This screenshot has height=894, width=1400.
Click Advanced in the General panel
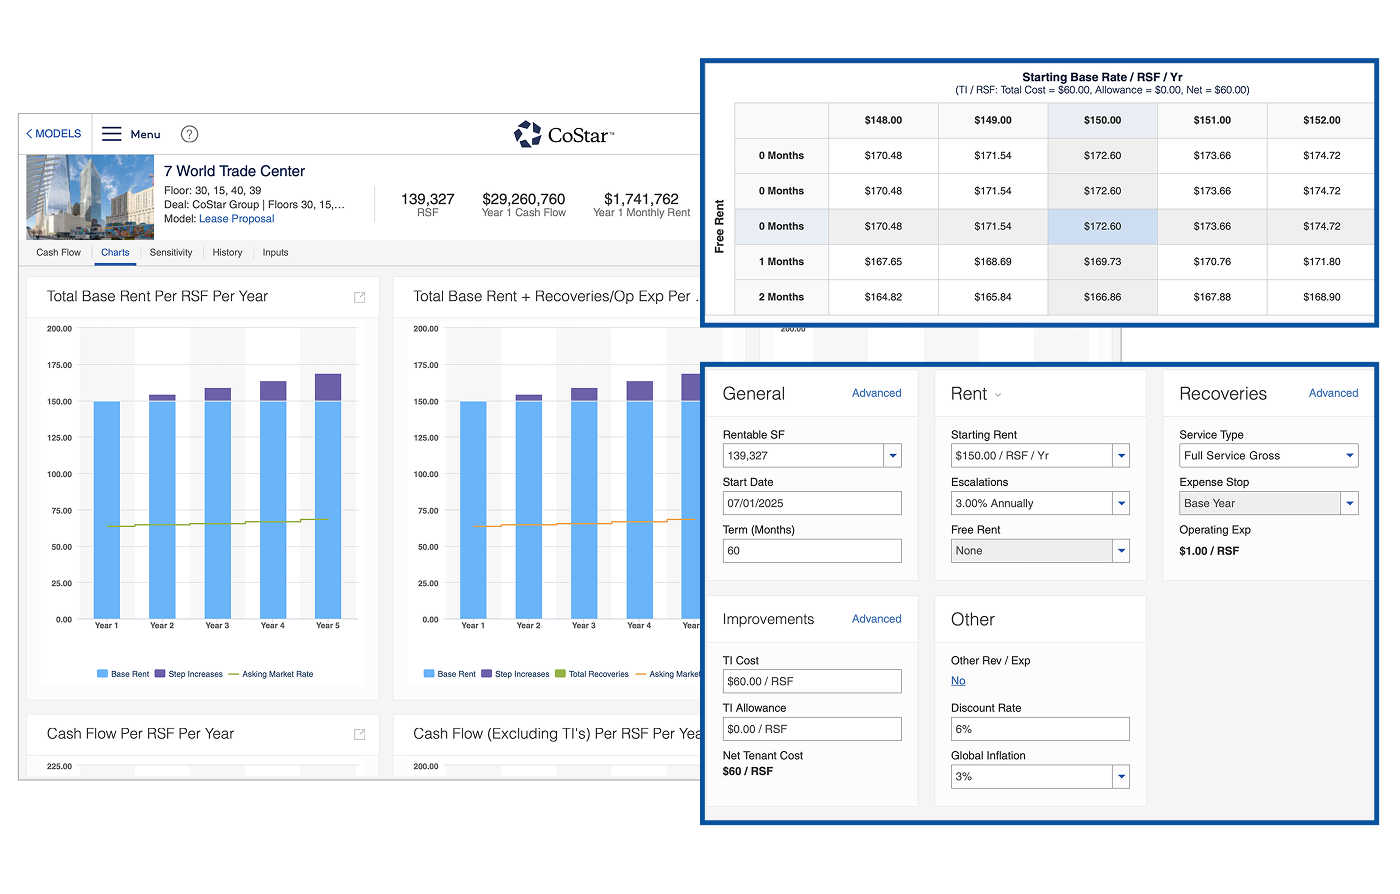876,393
